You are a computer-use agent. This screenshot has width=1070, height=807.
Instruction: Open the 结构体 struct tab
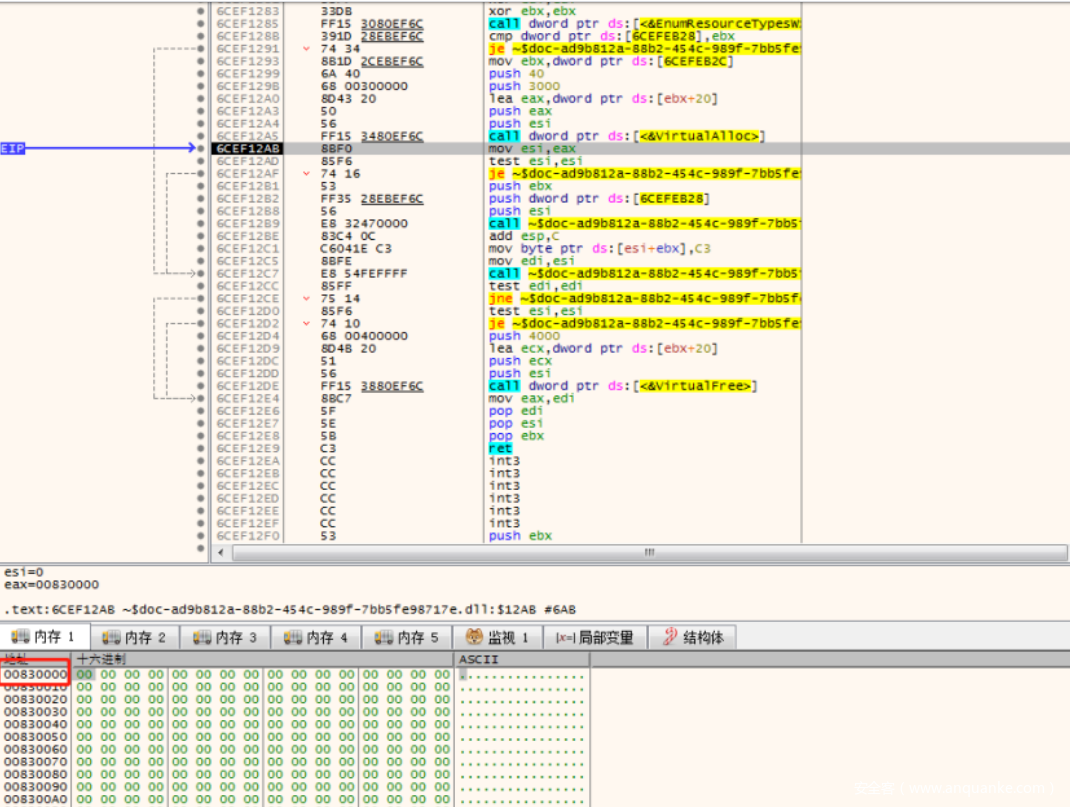(692, 637)
